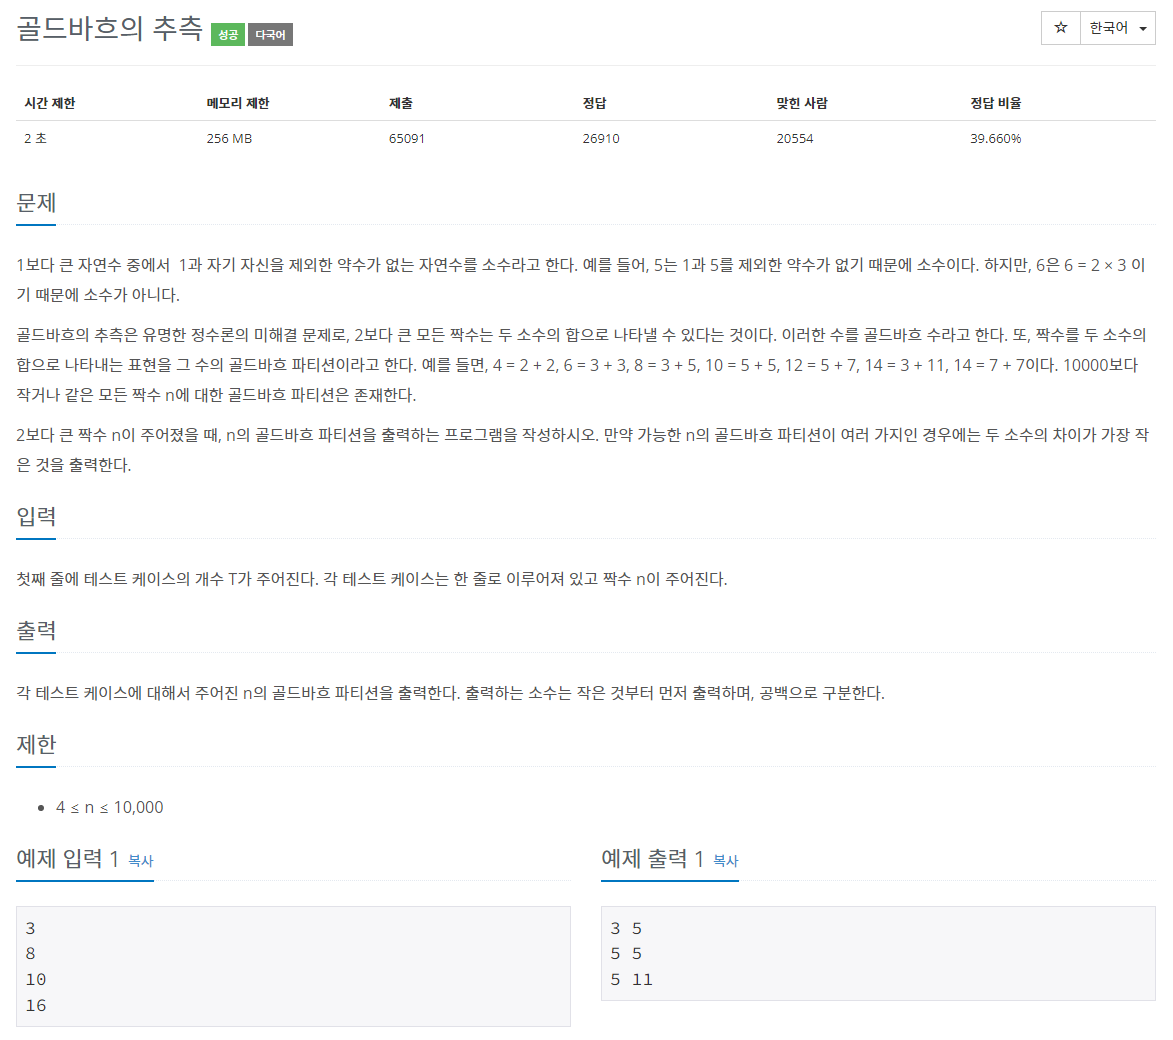Select the 제한 section heading
This screenshot has height=1040, width=1173.
(x=36, y=744)
